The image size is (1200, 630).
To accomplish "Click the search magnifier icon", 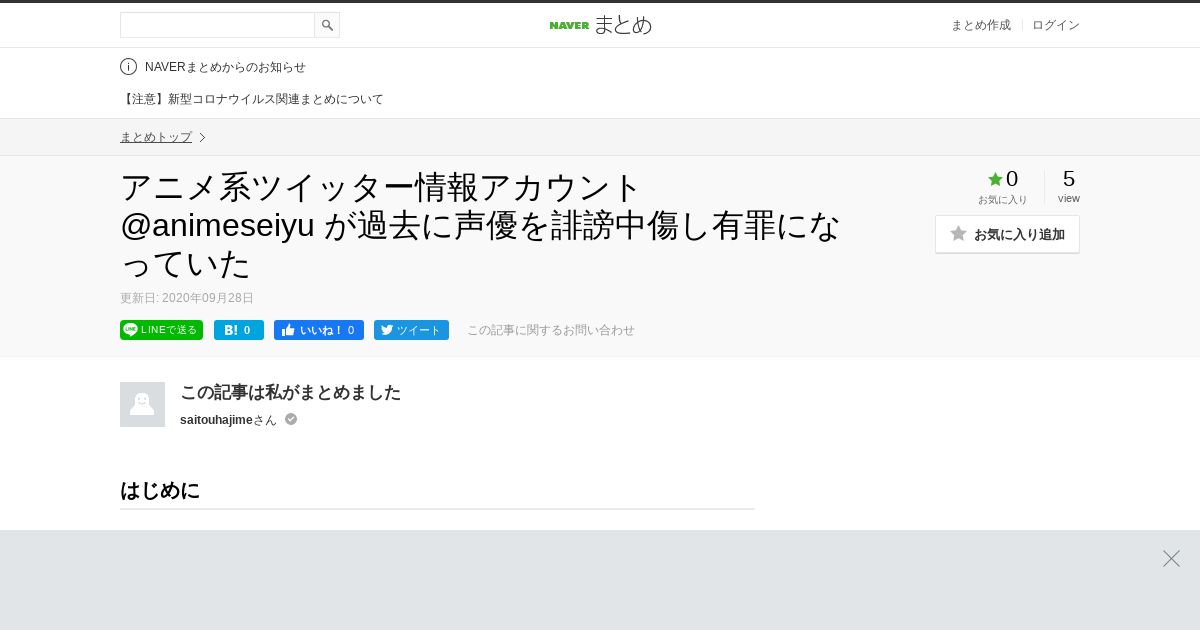I will (327, 25).
